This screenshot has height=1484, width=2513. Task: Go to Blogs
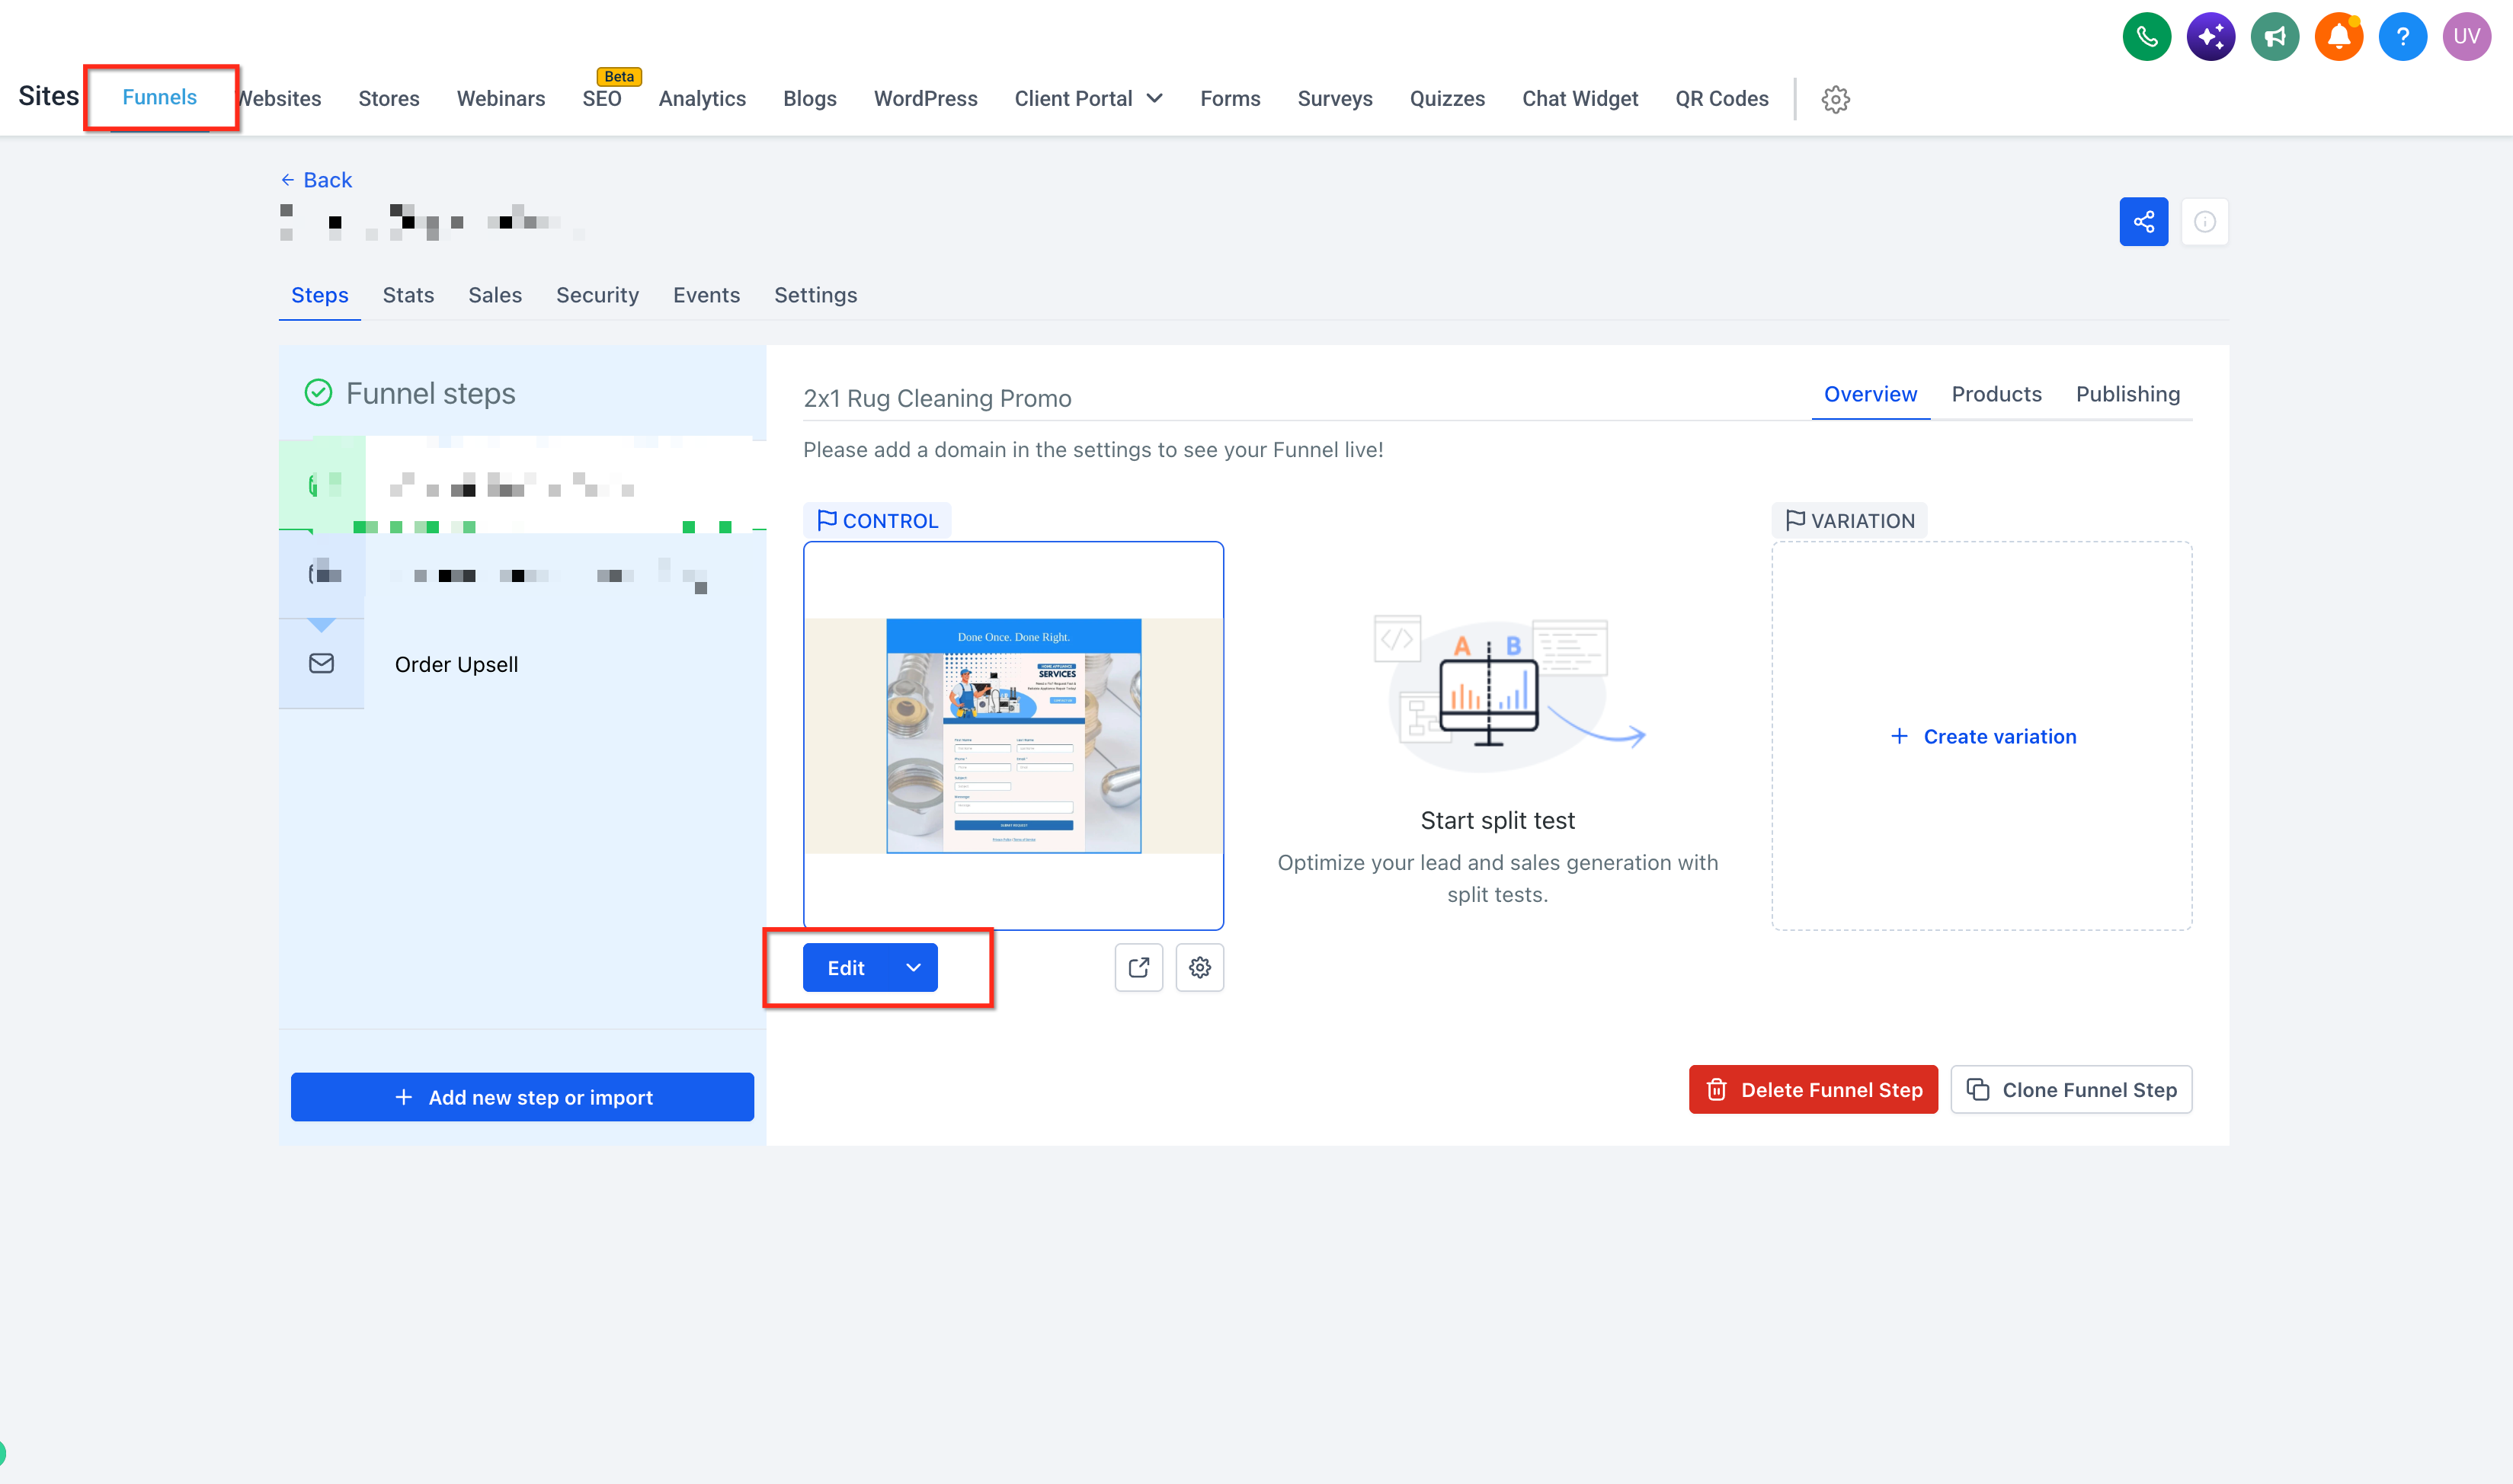pyautogui.click(x=810, y=99)
